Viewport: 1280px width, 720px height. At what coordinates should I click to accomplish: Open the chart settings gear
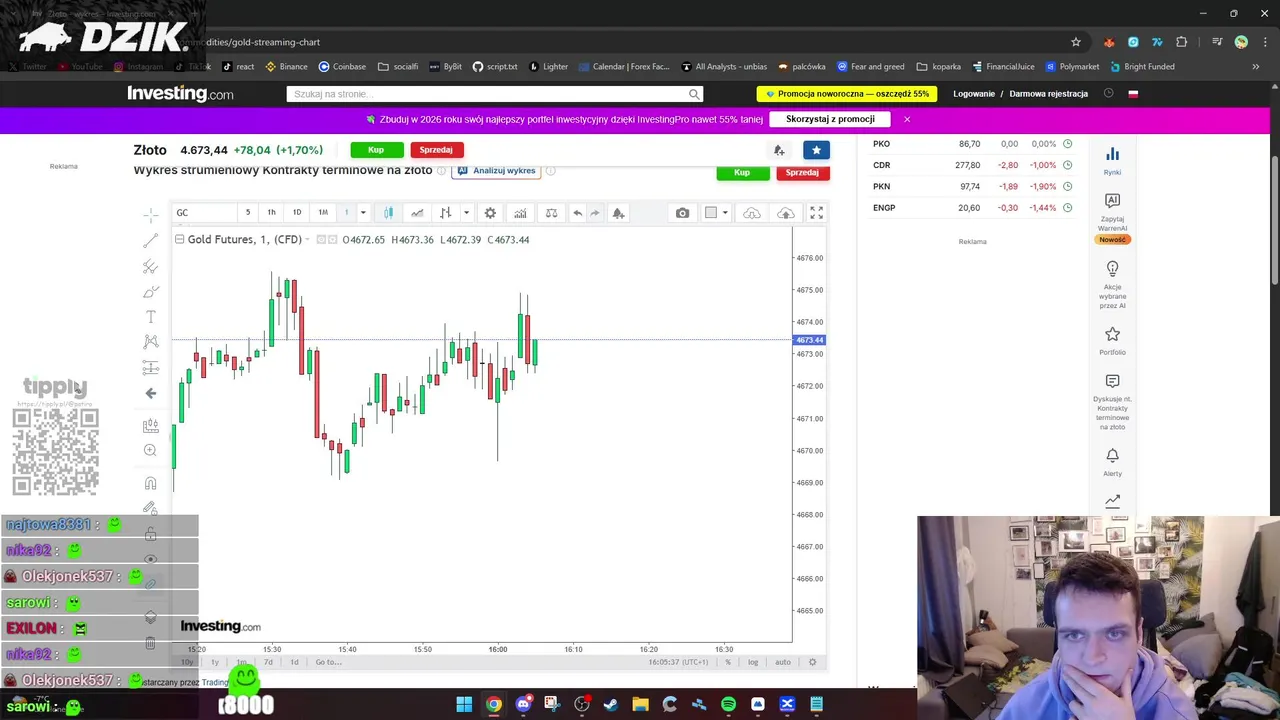click(490, 213)
